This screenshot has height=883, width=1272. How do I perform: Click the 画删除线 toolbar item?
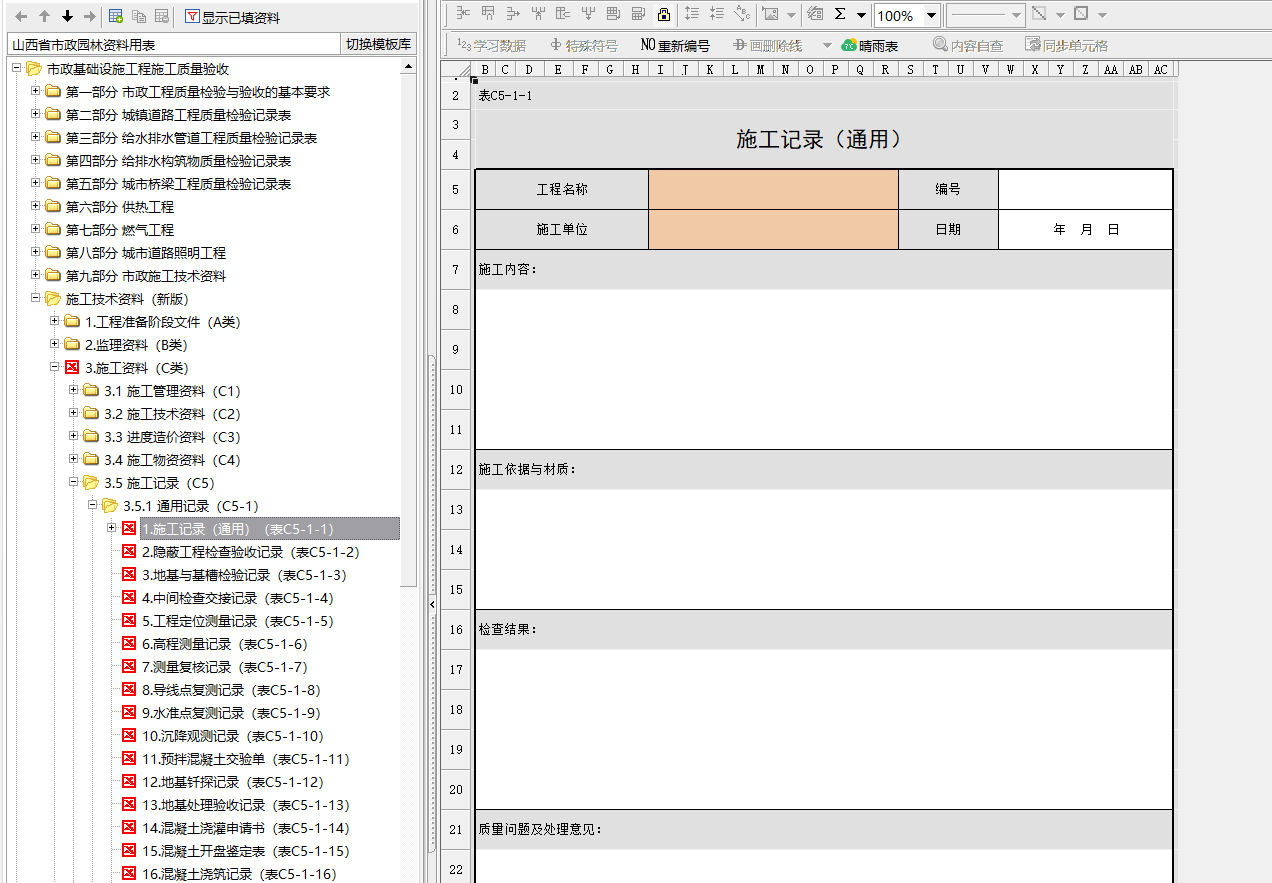(768, 45)
